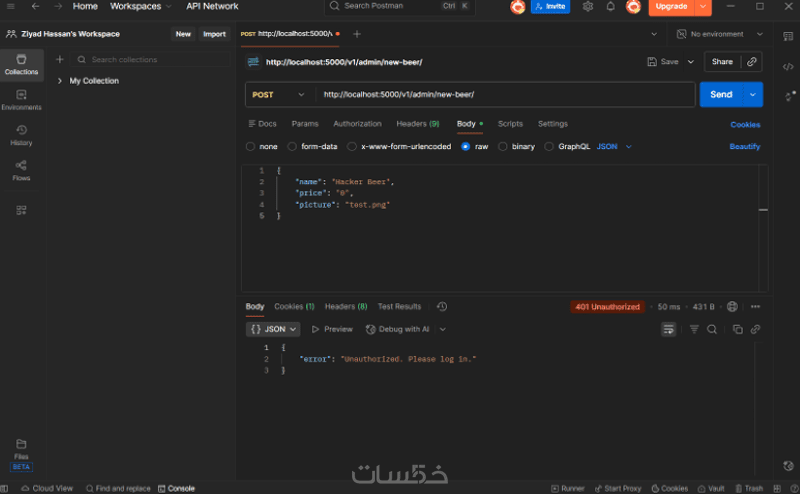Open the Save options dropdown arrow
This screenshot has height=494, width=800.
point(691,62)
